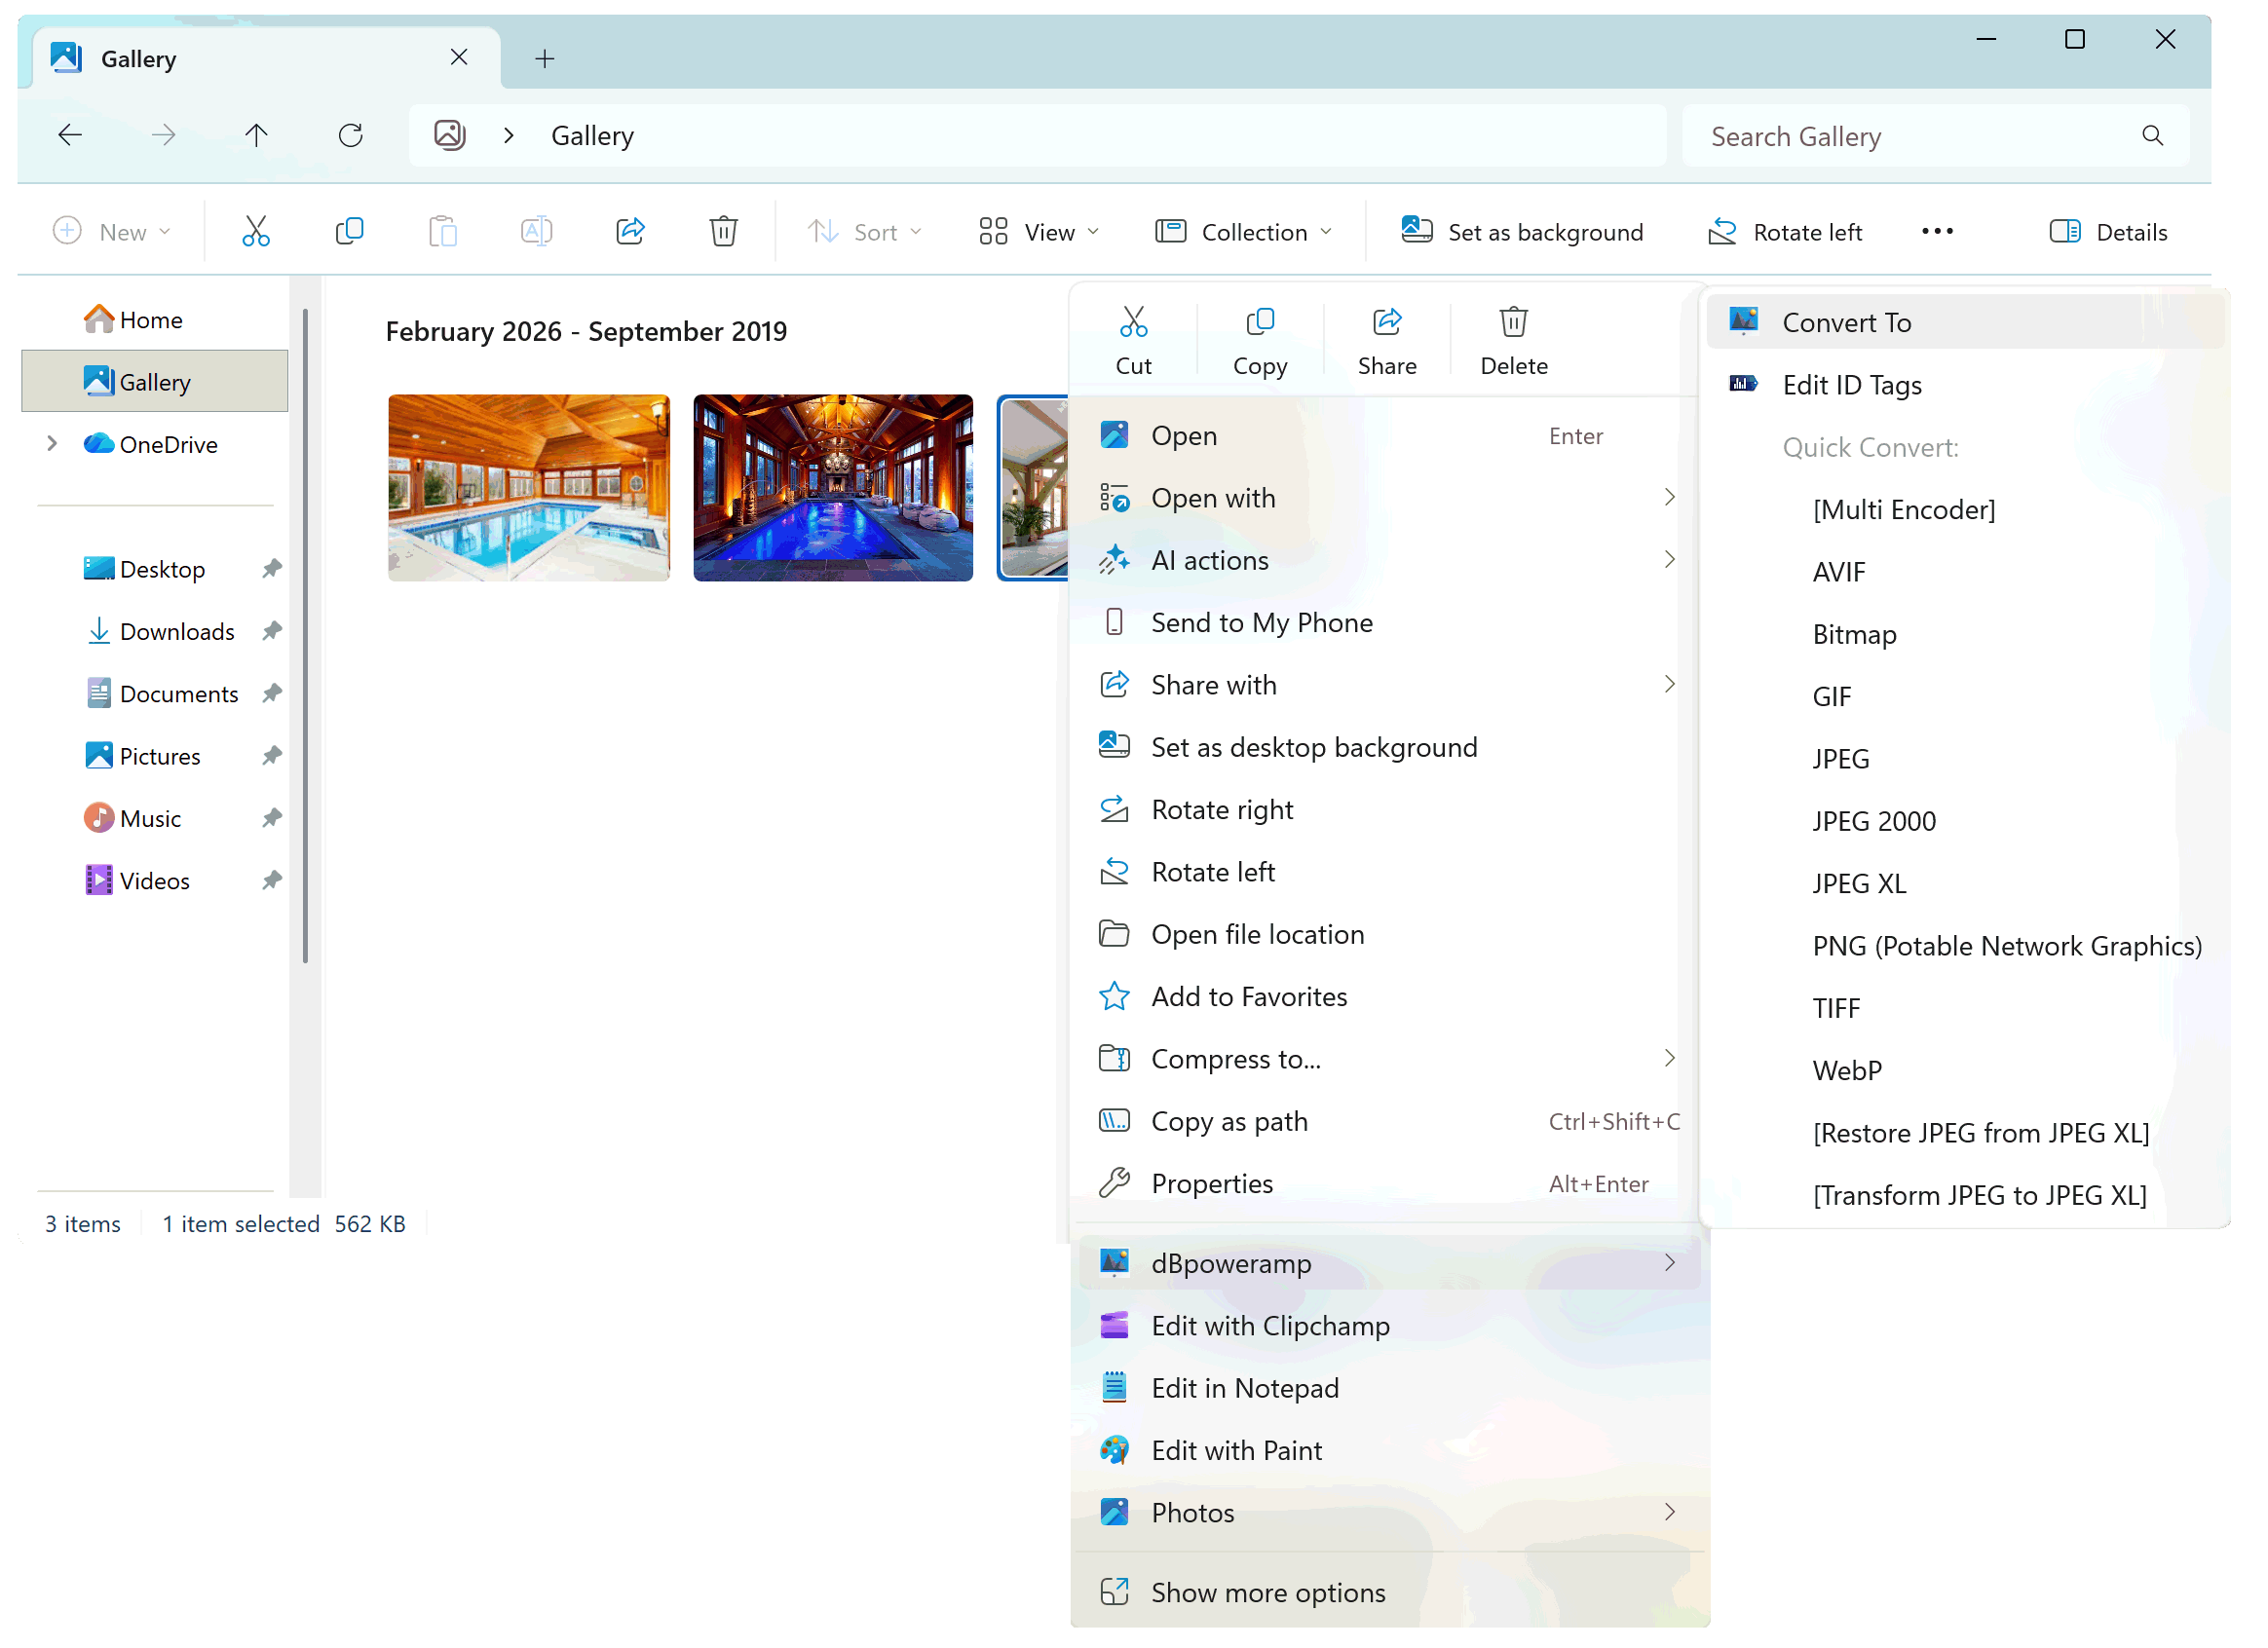Toggle the Details pane button
Image resolution: width=2268 pixels, height=1648 pixels.
(x=2108, y=232)
